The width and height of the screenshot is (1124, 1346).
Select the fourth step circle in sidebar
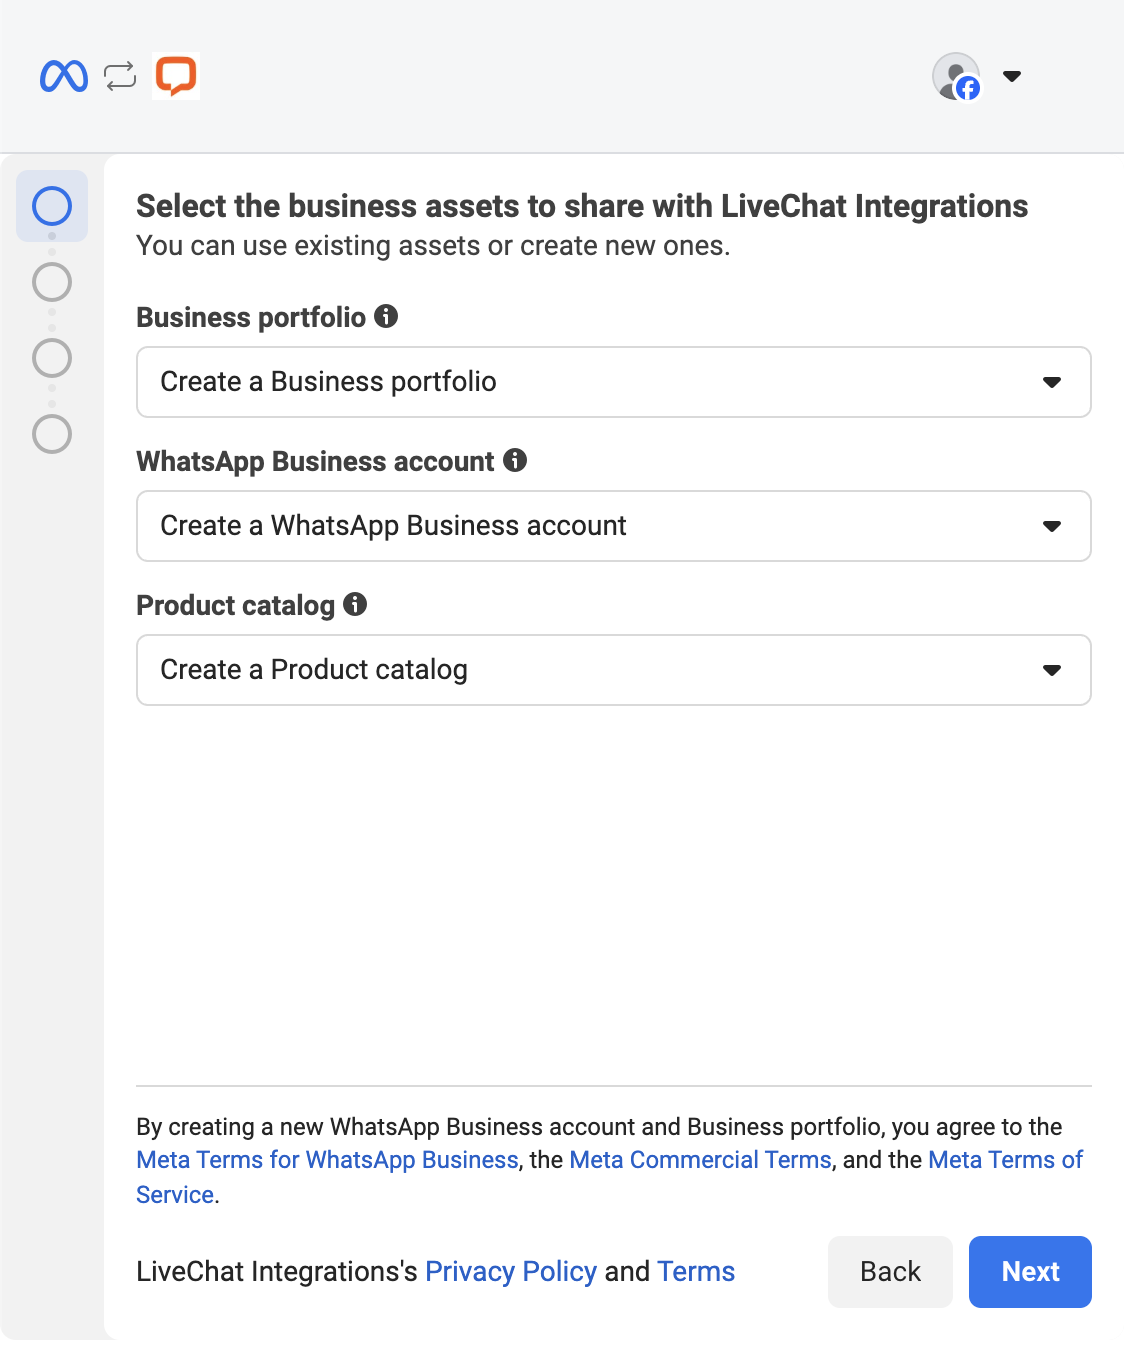point(52,434)
